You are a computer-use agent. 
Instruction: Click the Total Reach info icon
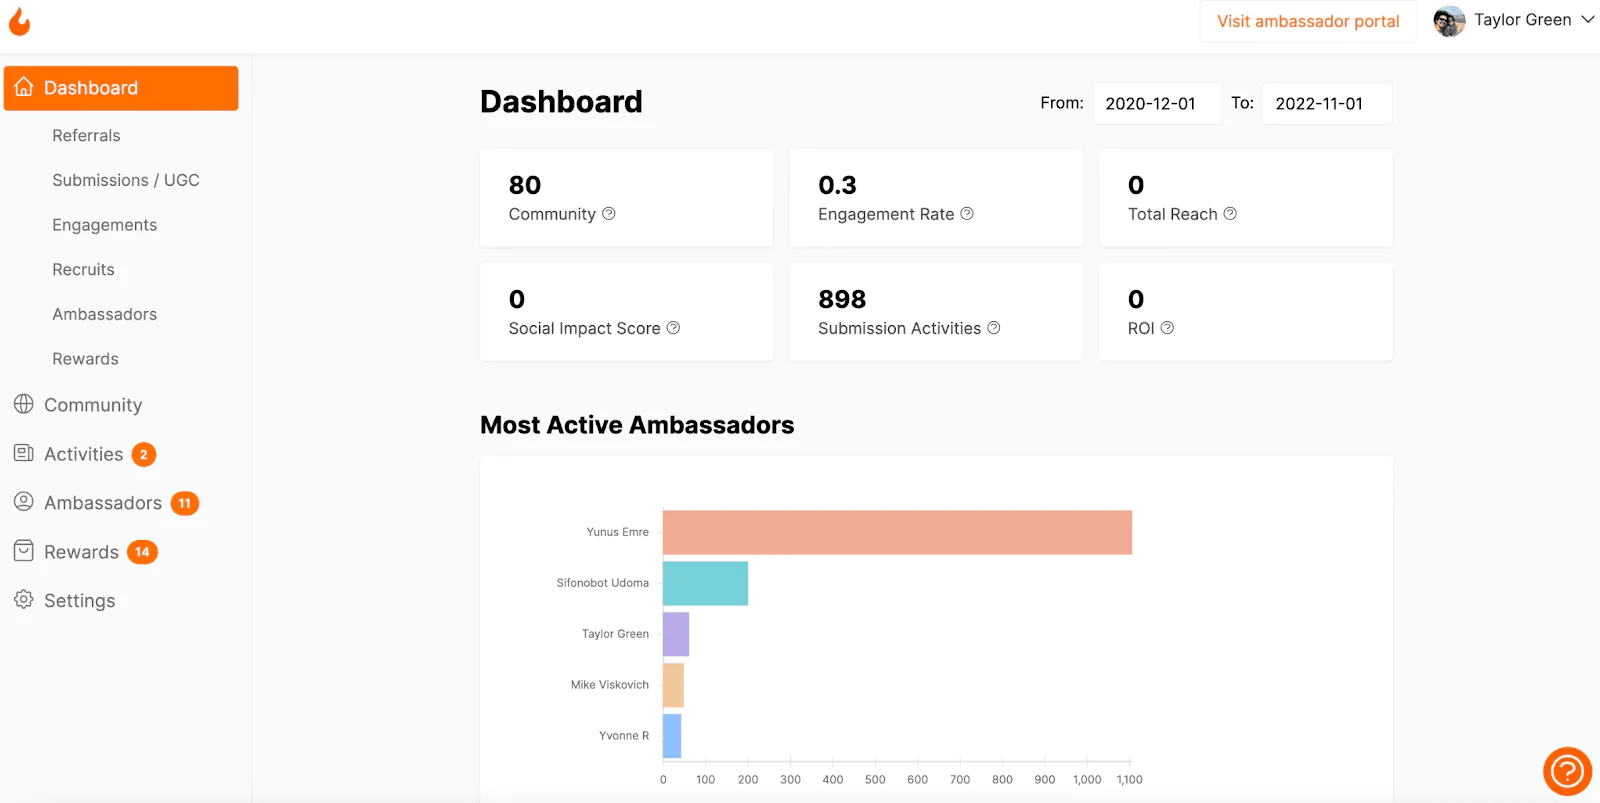point(1230,214)
